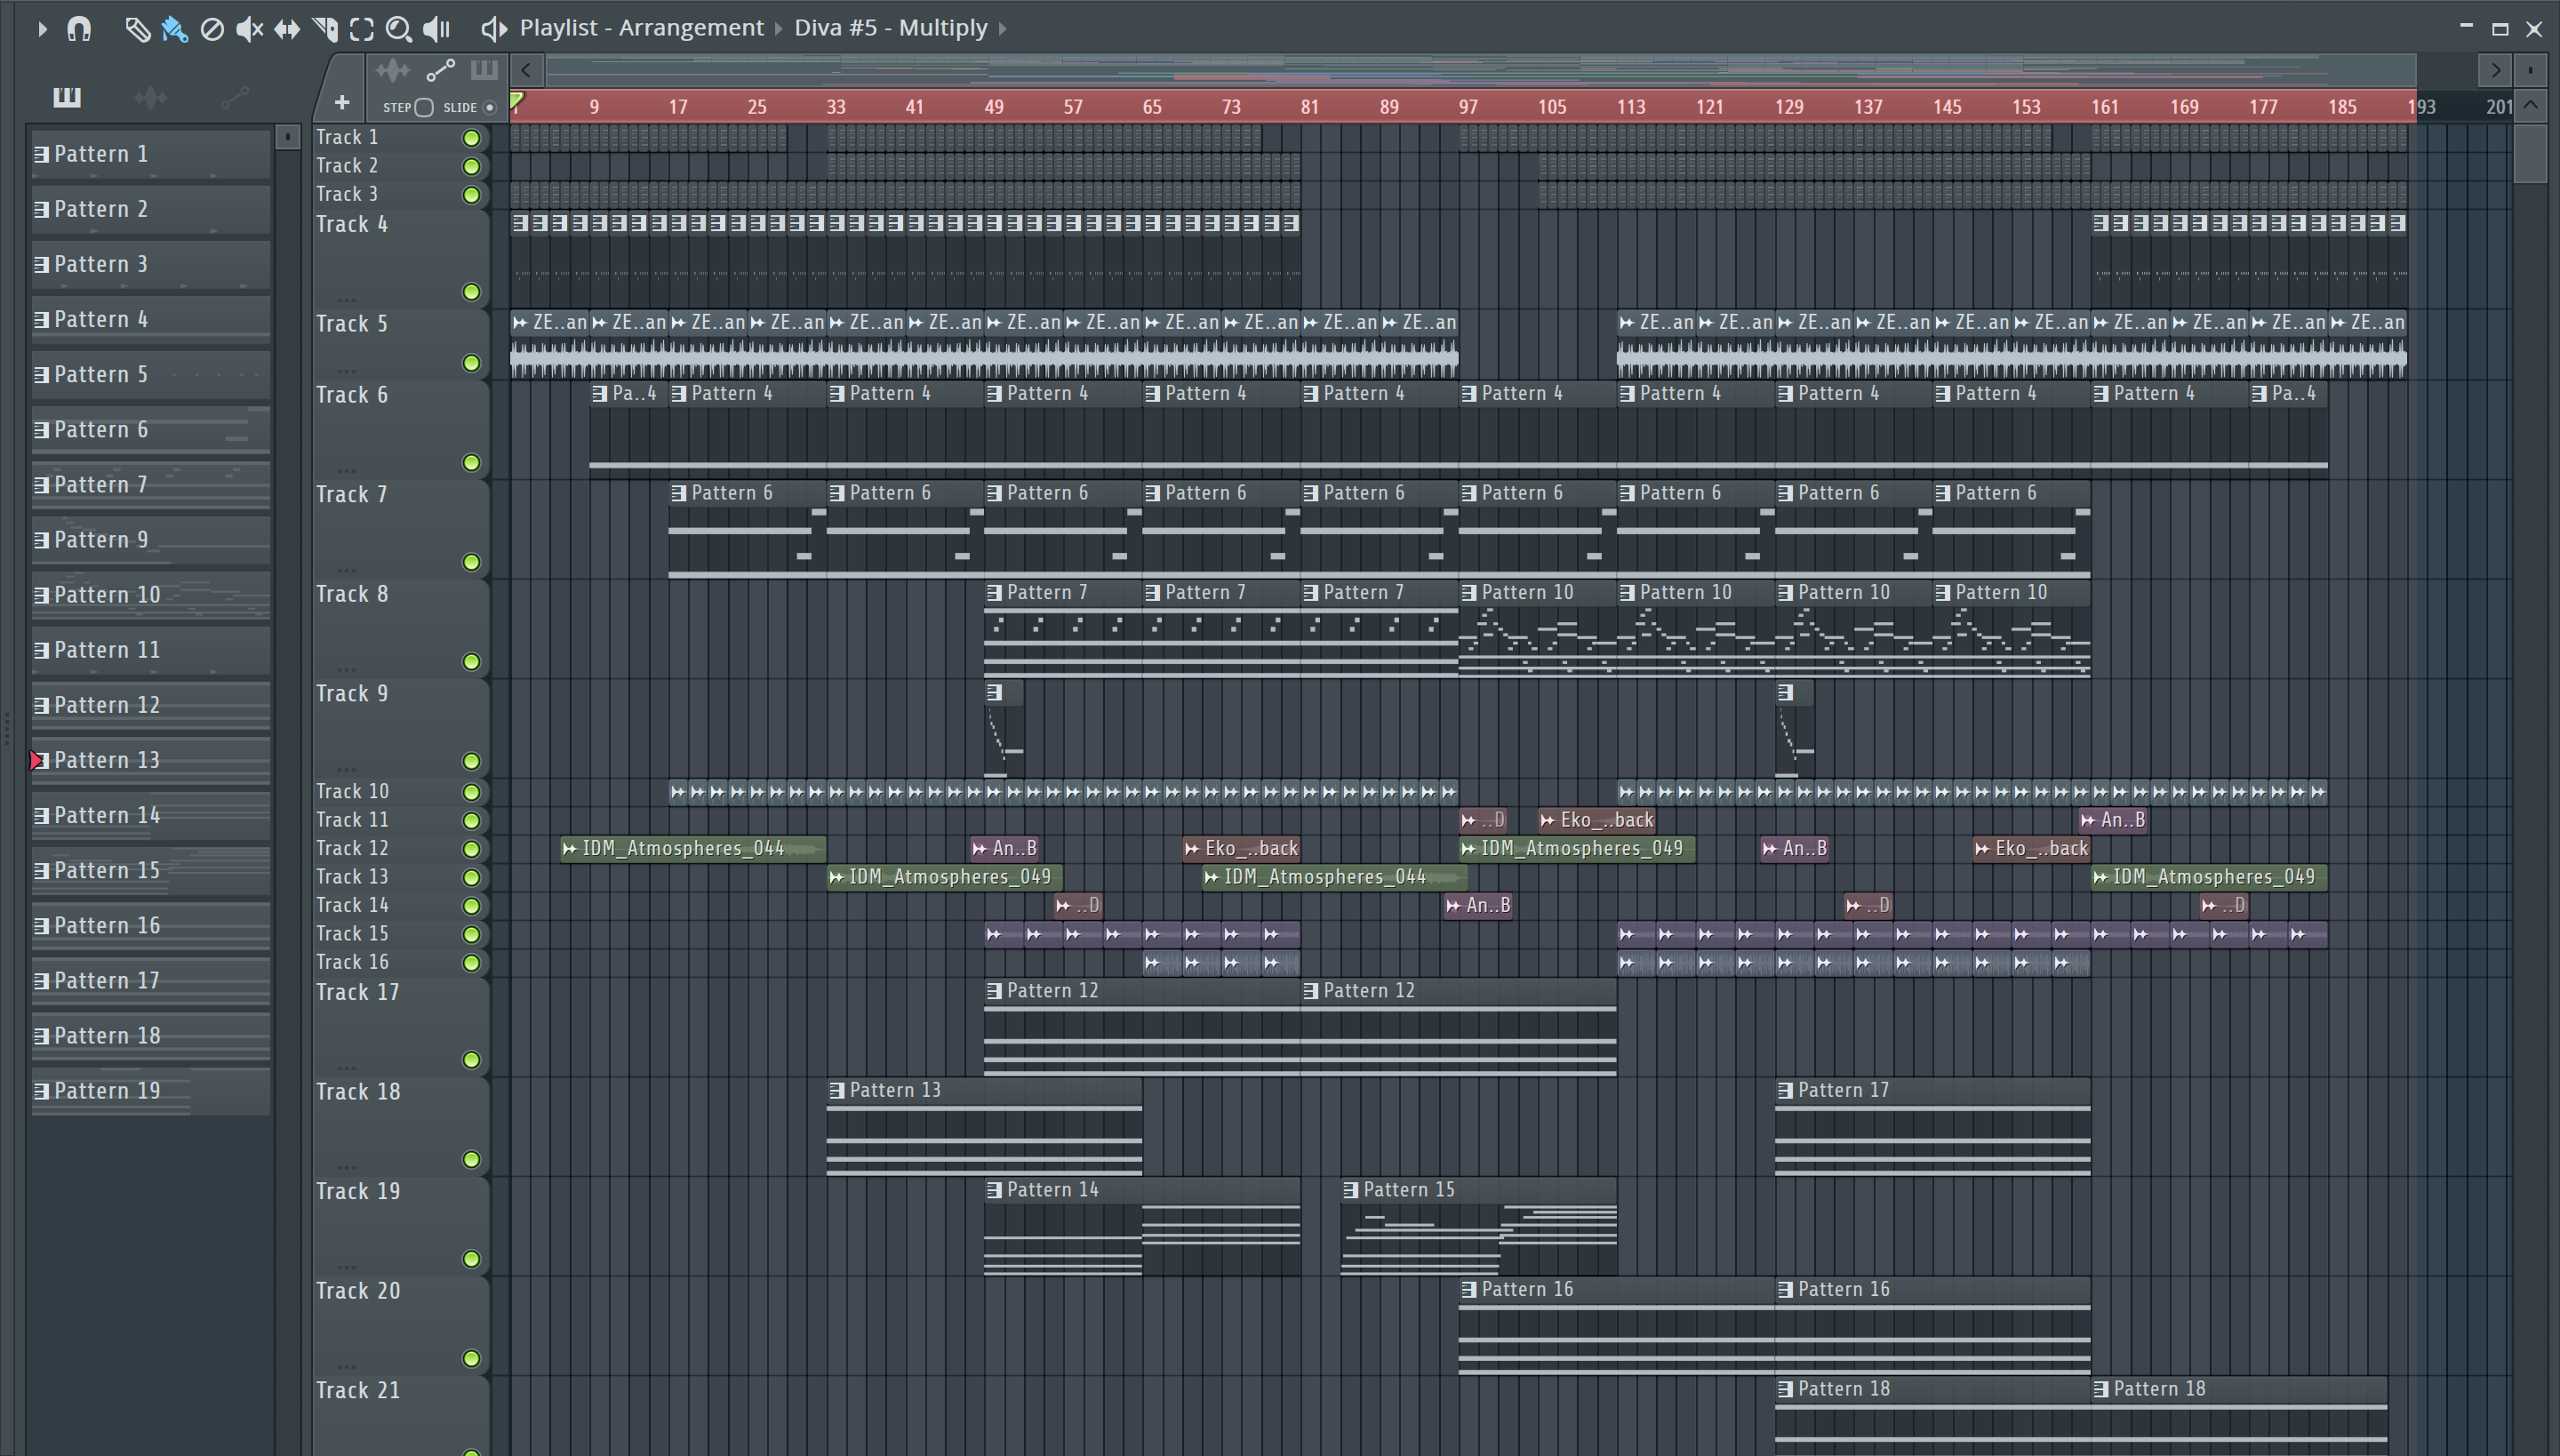
Task: Select the Select tool
Action: point(362,29)
